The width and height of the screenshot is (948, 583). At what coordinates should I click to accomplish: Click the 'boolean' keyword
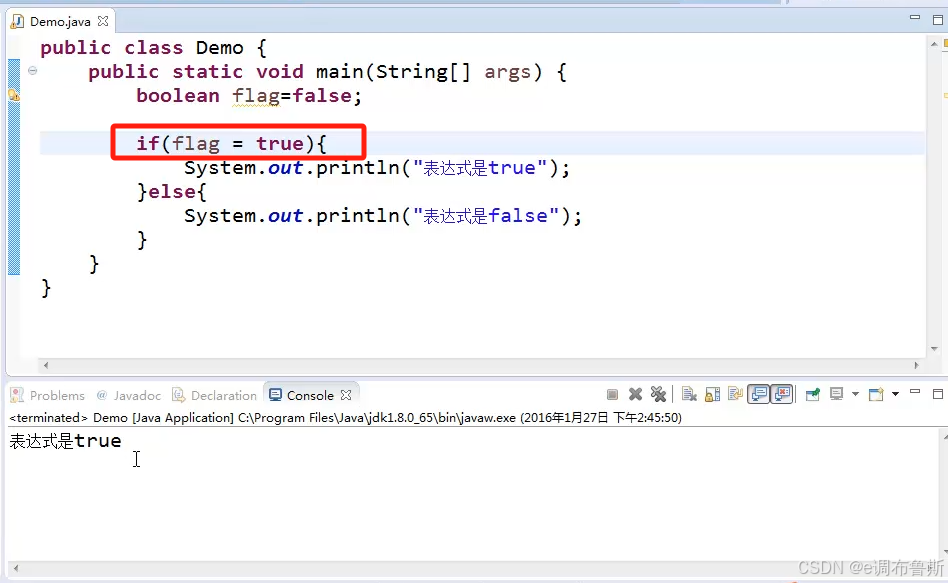(178, 96)
